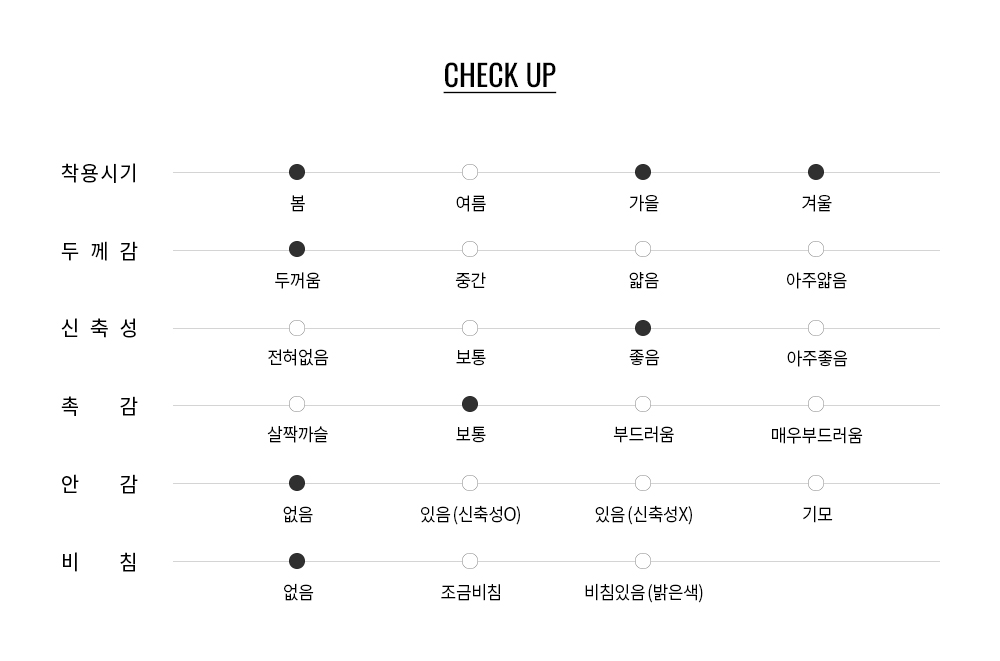Select the 전혀없음 elasticity dot
The width and height of the screenshot is (1000, 661).
297,328
